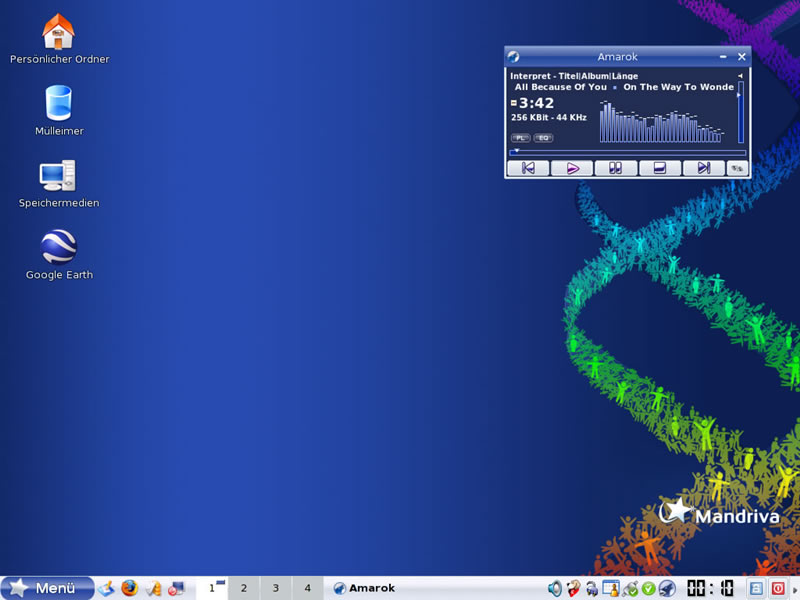Screen dimensions: 800x600
Task: Launch Firefox from the panel
Action: click(x=130, y=588)
